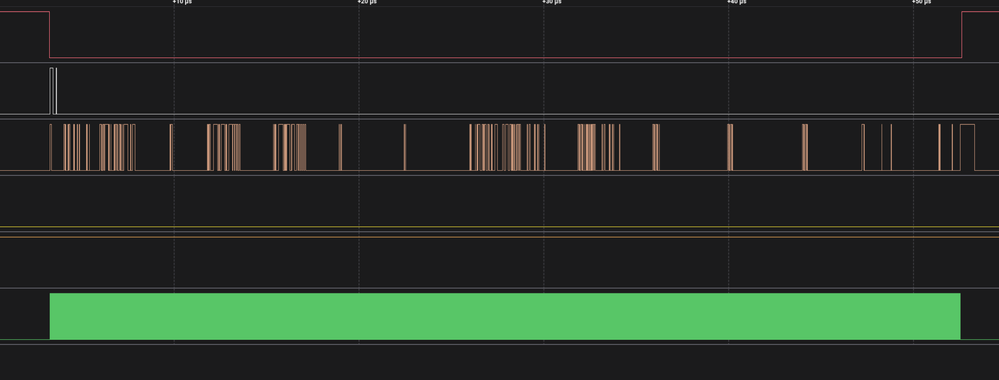999x380 pixels.
Task: Click the wide final pulse on orange channel
Action: 967,147
